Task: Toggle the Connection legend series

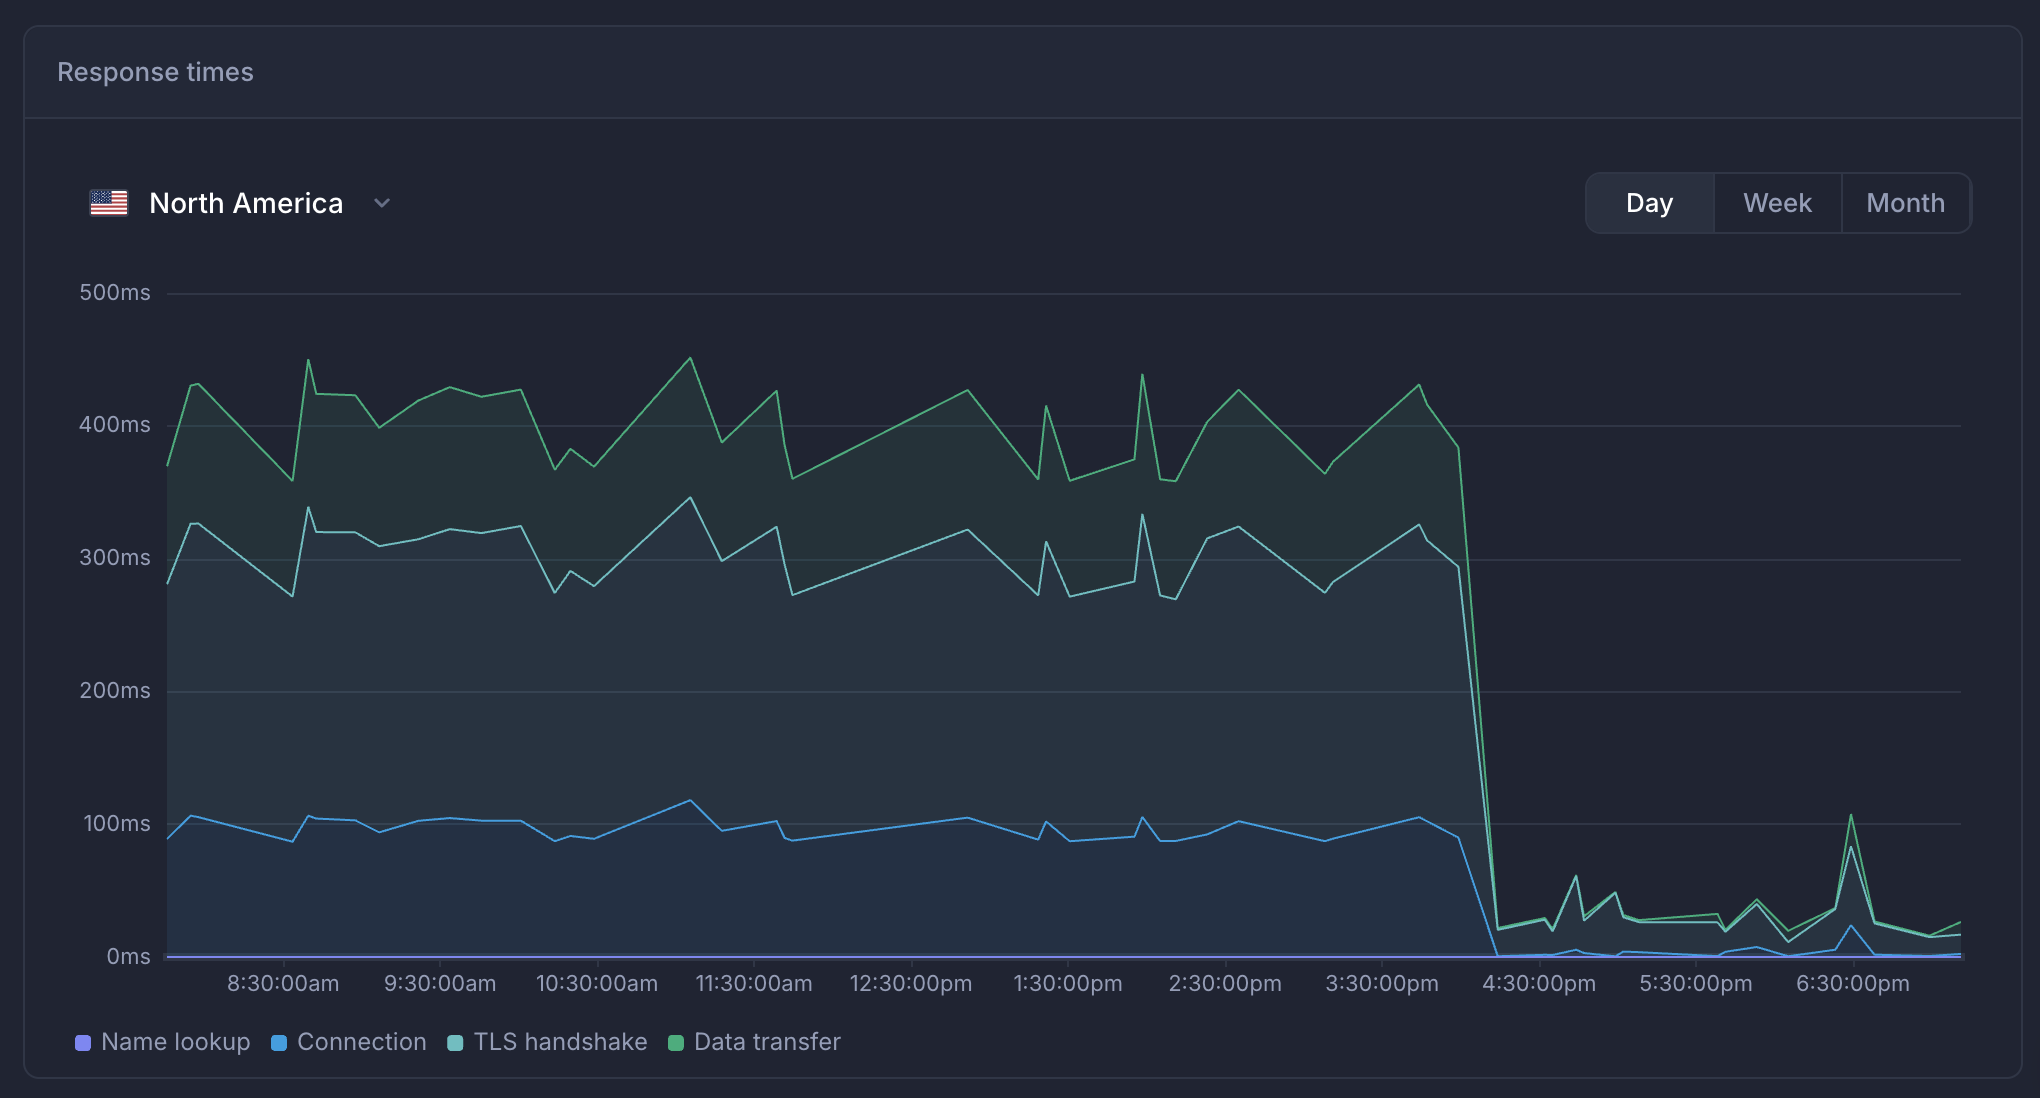Action: (361, 1042)
